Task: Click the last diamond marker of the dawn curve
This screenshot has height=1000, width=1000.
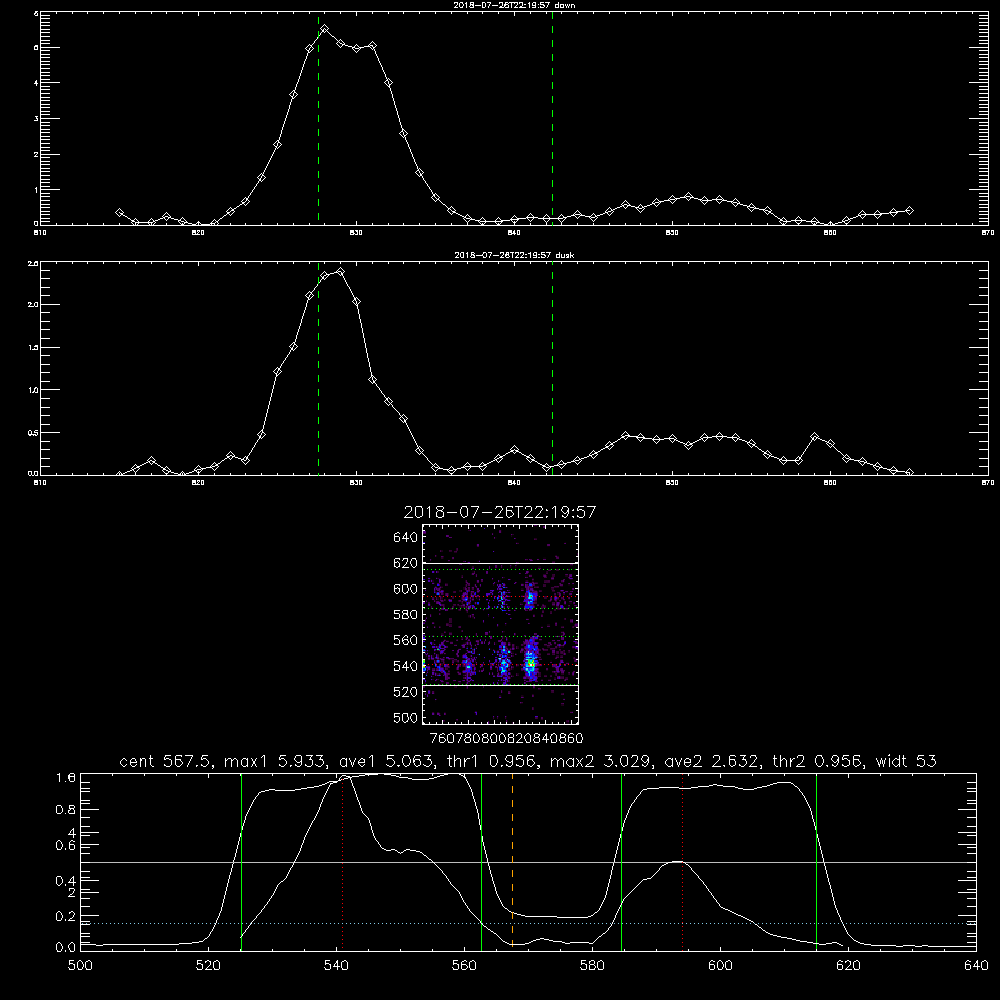Action: pyautogui.click(x=909, y=210)
